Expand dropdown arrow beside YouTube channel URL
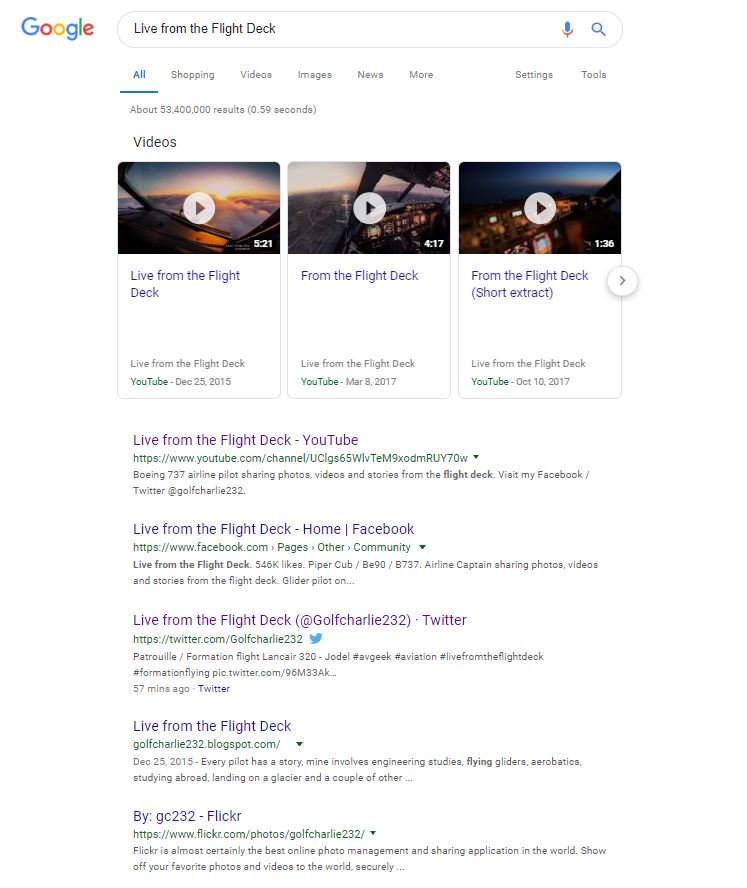The width and height of the screenshot is (747, 888). (x=476, y=456)
